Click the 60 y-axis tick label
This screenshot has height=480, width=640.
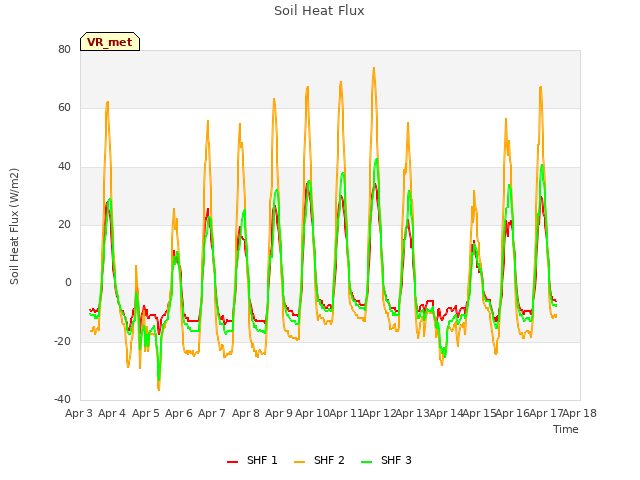click(64, 108)
